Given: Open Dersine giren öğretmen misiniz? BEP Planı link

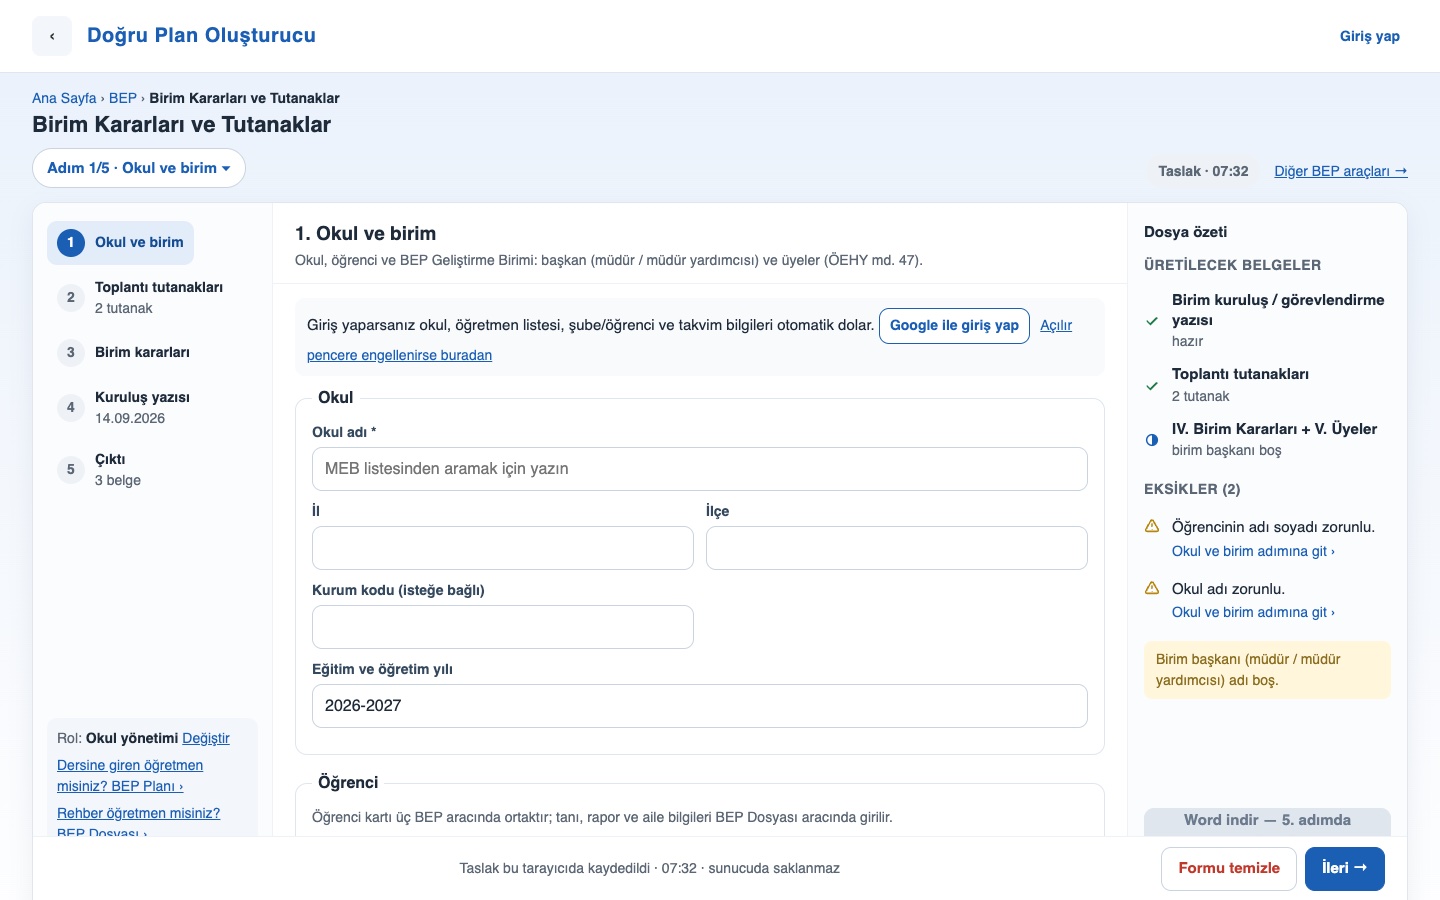Looking at the screenshot, I should (x=130, y=775).
